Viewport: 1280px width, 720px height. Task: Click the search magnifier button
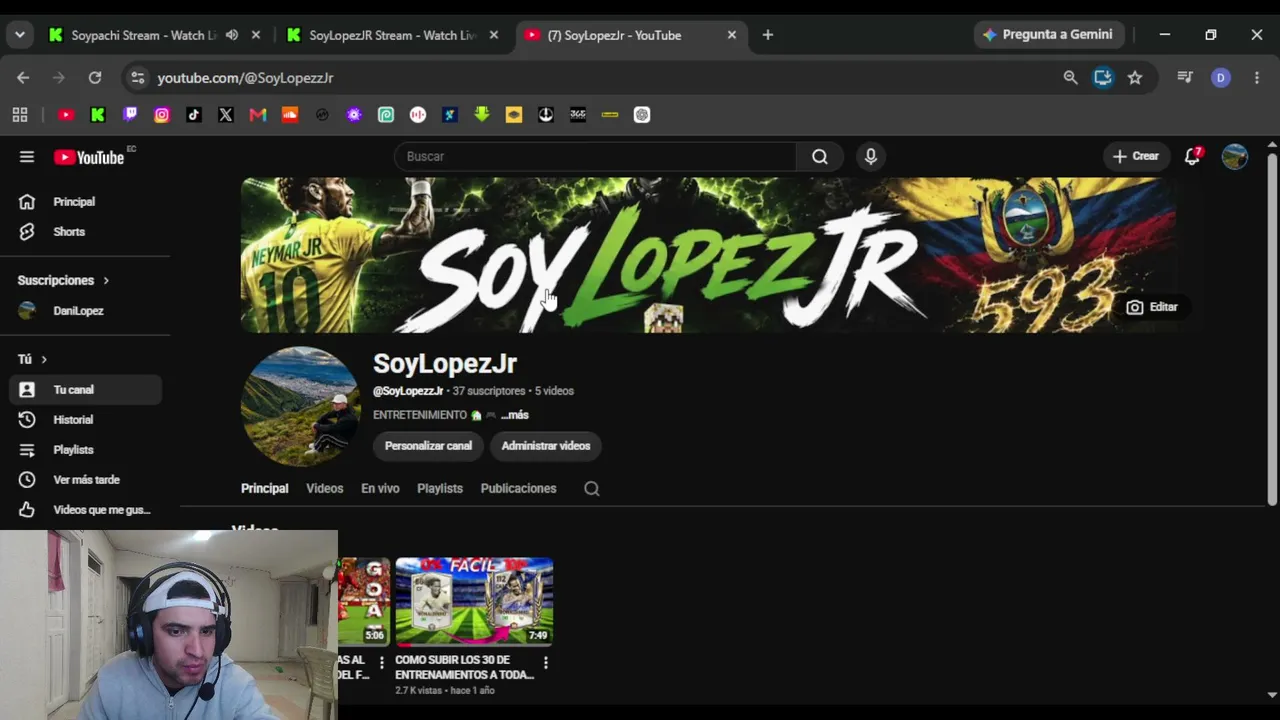[x=820, y=156]
